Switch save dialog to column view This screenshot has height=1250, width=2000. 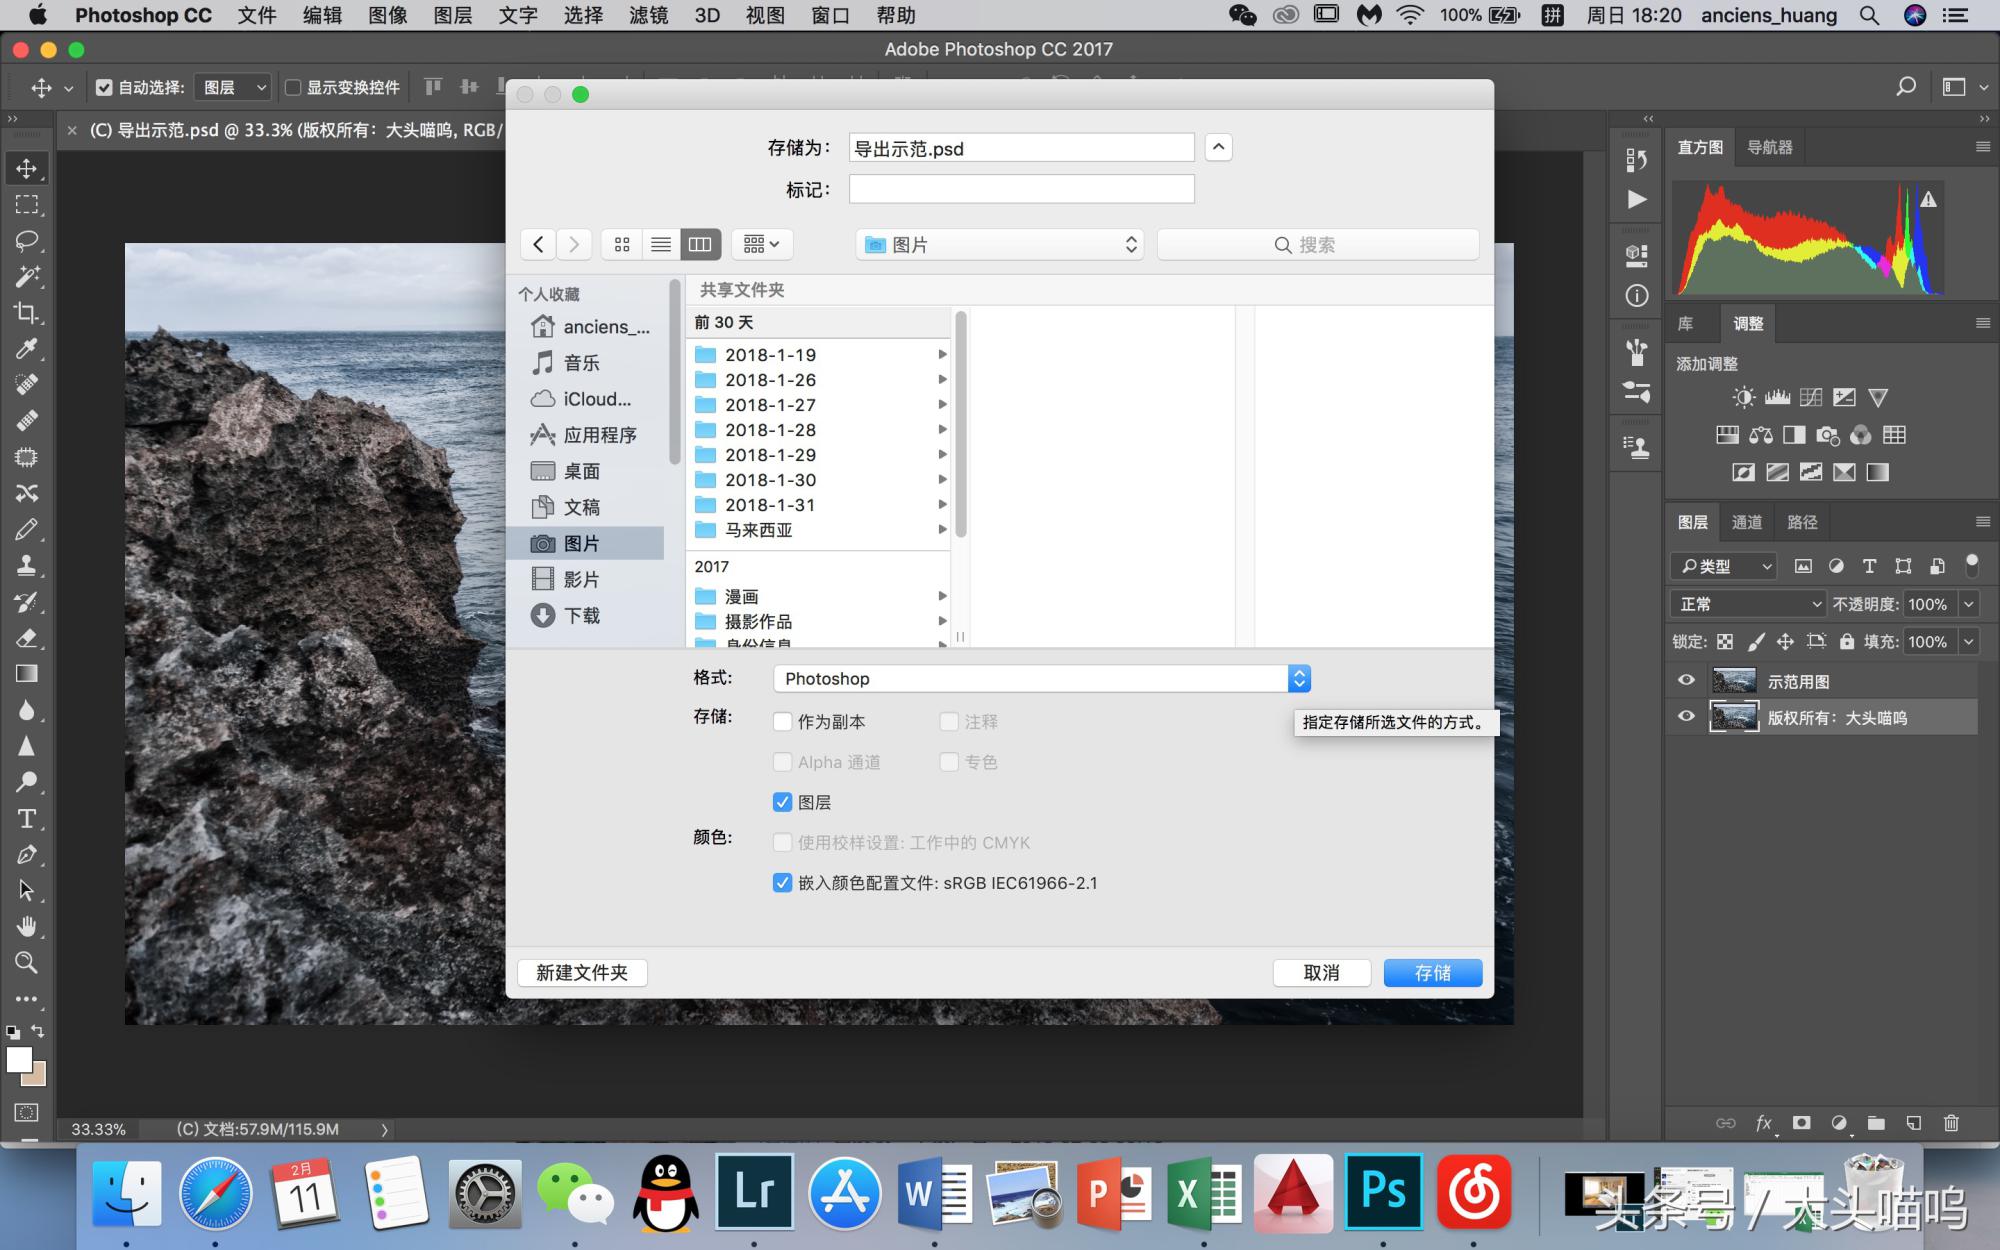pyautogui.click(x=700, y=244)
